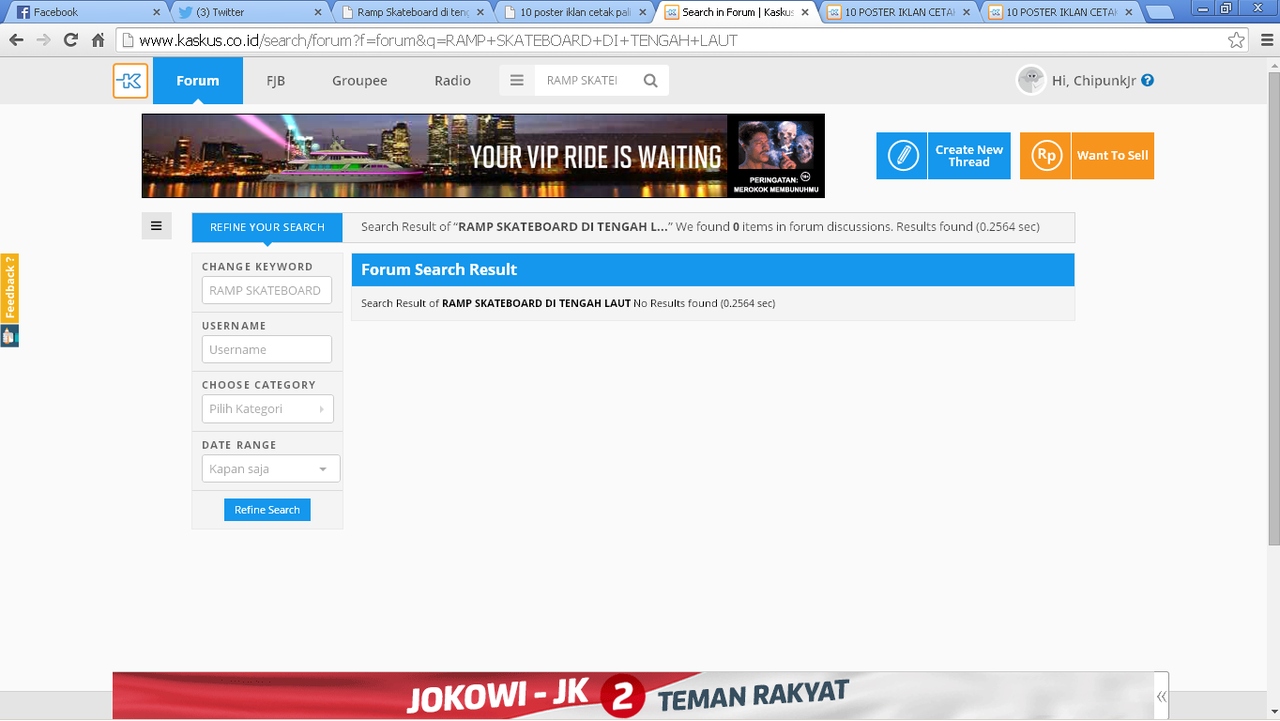Click the Change Keyword input field

pos(267,290)
